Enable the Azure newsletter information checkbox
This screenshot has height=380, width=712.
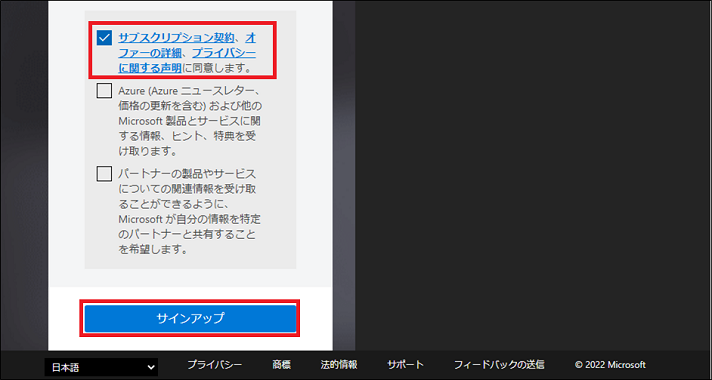(x=104, y=91)
